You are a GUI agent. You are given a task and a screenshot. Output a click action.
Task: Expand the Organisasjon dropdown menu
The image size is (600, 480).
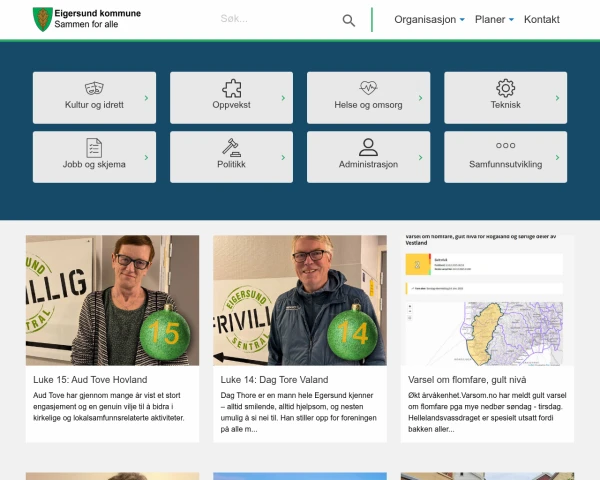(x=429, y=20)
